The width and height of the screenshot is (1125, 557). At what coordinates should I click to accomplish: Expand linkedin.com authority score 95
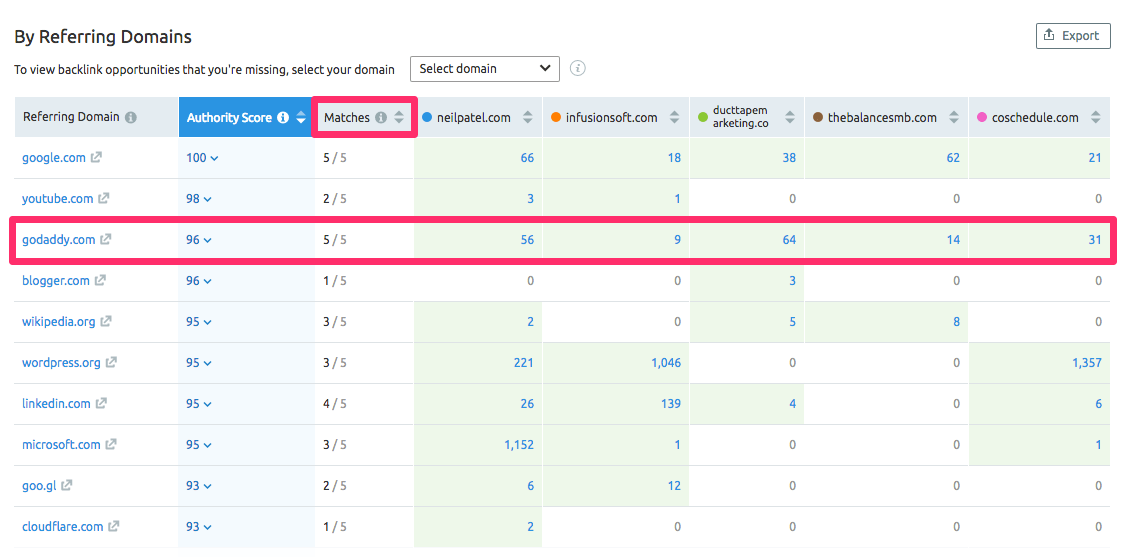[x=199, y=404]
